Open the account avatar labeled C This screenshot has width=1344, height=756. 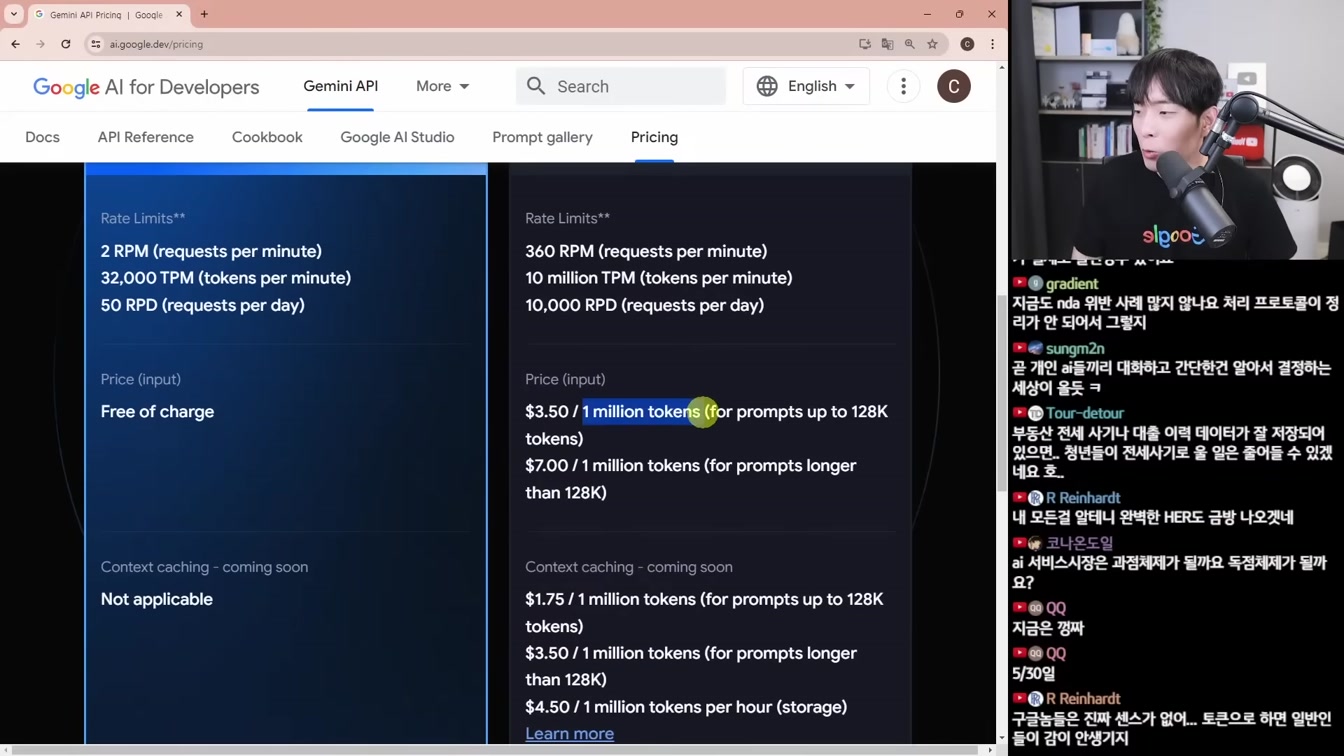pyautogui.click(x=954, y=86)
